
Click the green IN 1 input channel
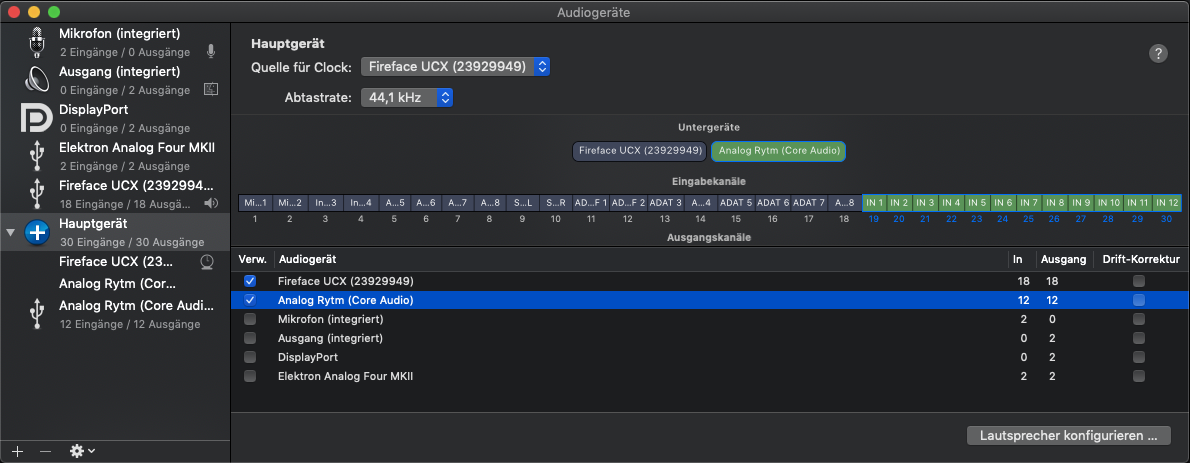tap(874, 203)
